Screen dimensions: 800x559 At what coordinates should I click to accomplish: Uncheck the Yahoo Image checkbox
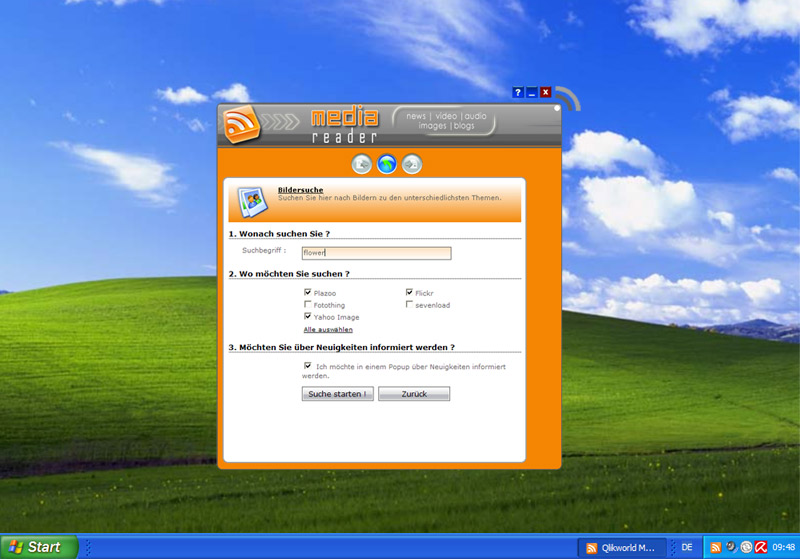(307, 316)
